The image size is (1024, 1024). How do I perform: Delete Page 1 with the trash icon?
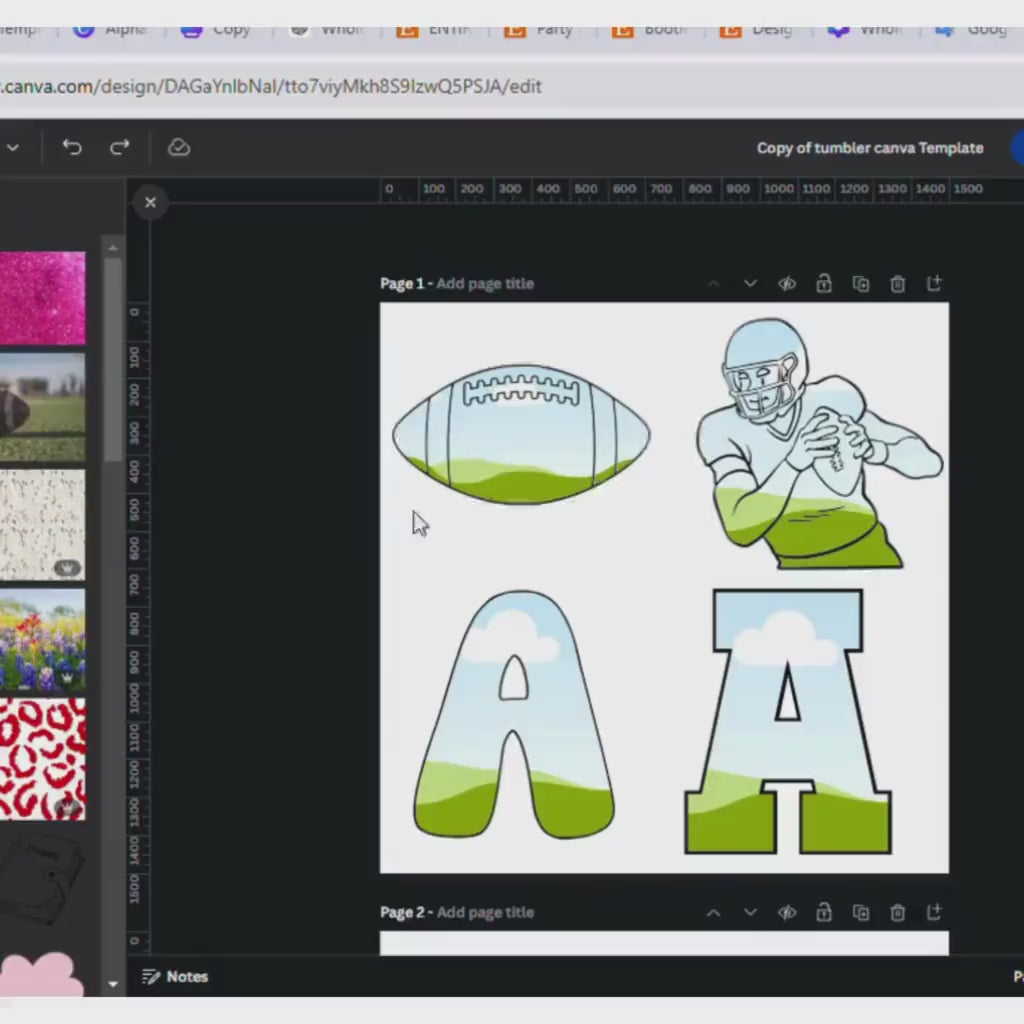point(898,284)
